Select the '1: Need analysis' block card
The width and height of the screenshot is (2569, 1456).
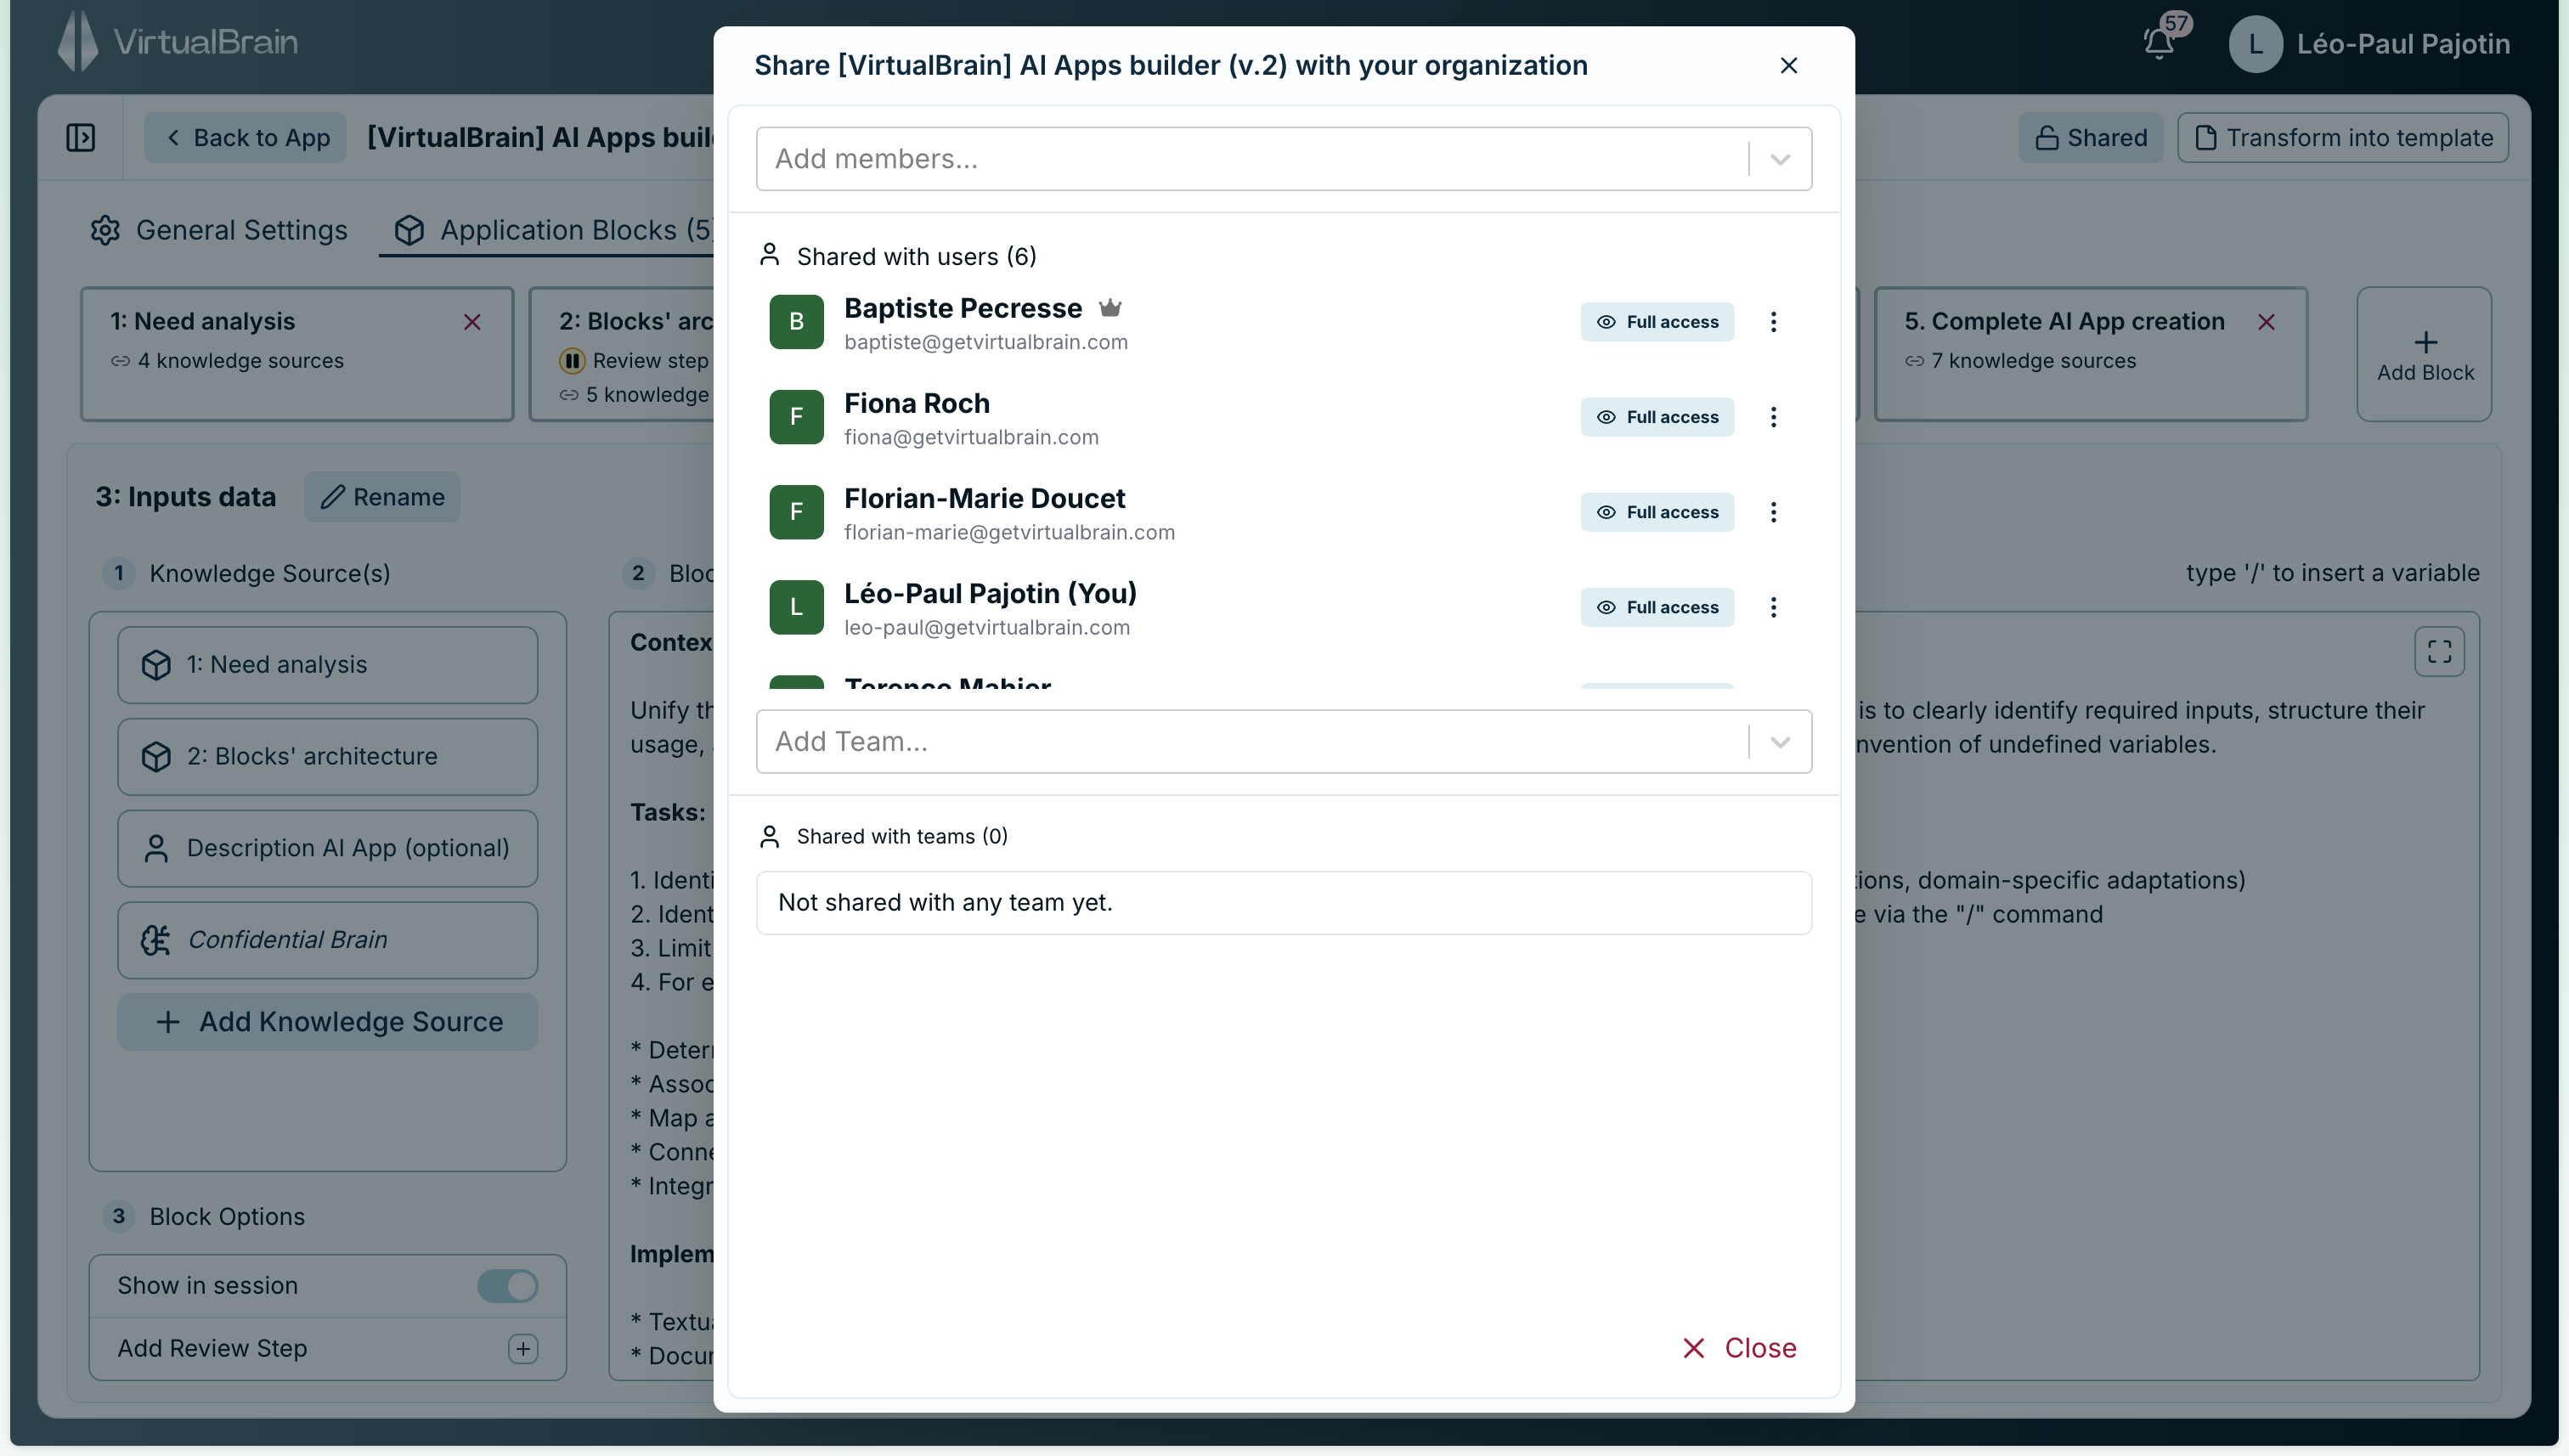coord(297,354)
